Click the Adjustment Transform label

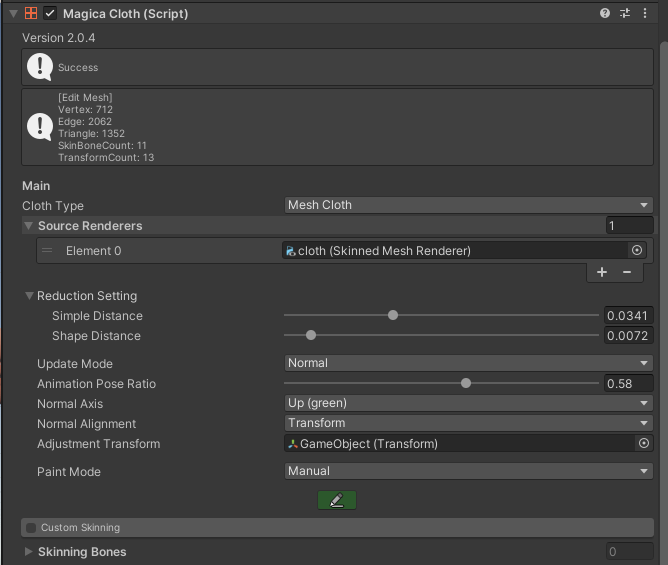[x=99, y=444]
